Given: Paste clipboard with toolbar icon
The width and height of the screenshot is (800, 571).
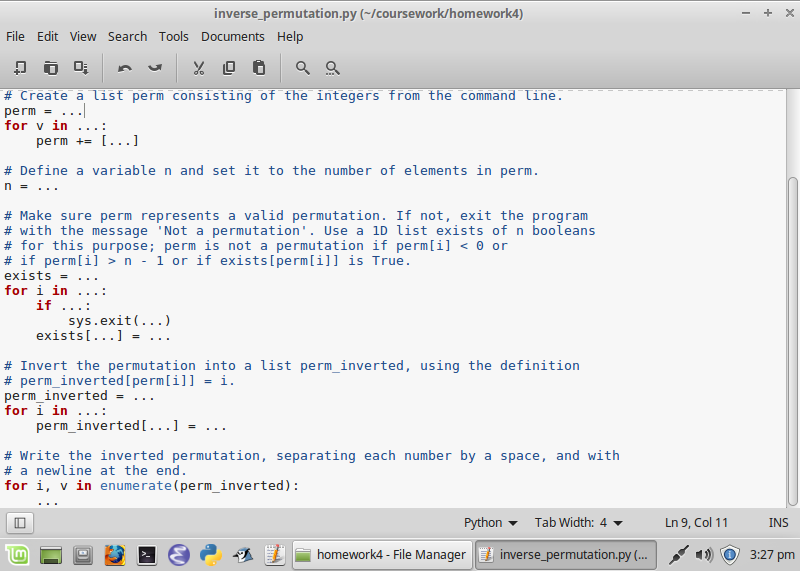Looking at the screenshot, I should pos(259,68).
